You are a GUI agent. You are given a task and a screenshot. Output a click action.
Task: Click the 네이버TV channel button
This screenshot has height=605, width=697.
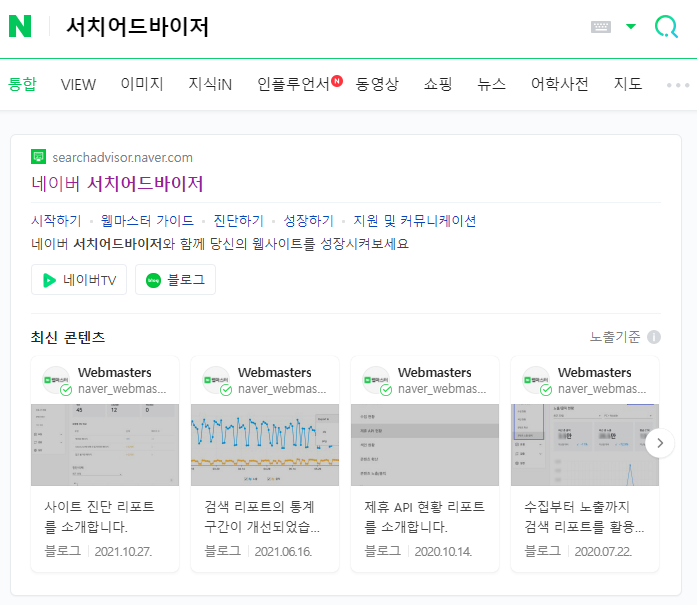pyautogui.click(x=79, y=280)
